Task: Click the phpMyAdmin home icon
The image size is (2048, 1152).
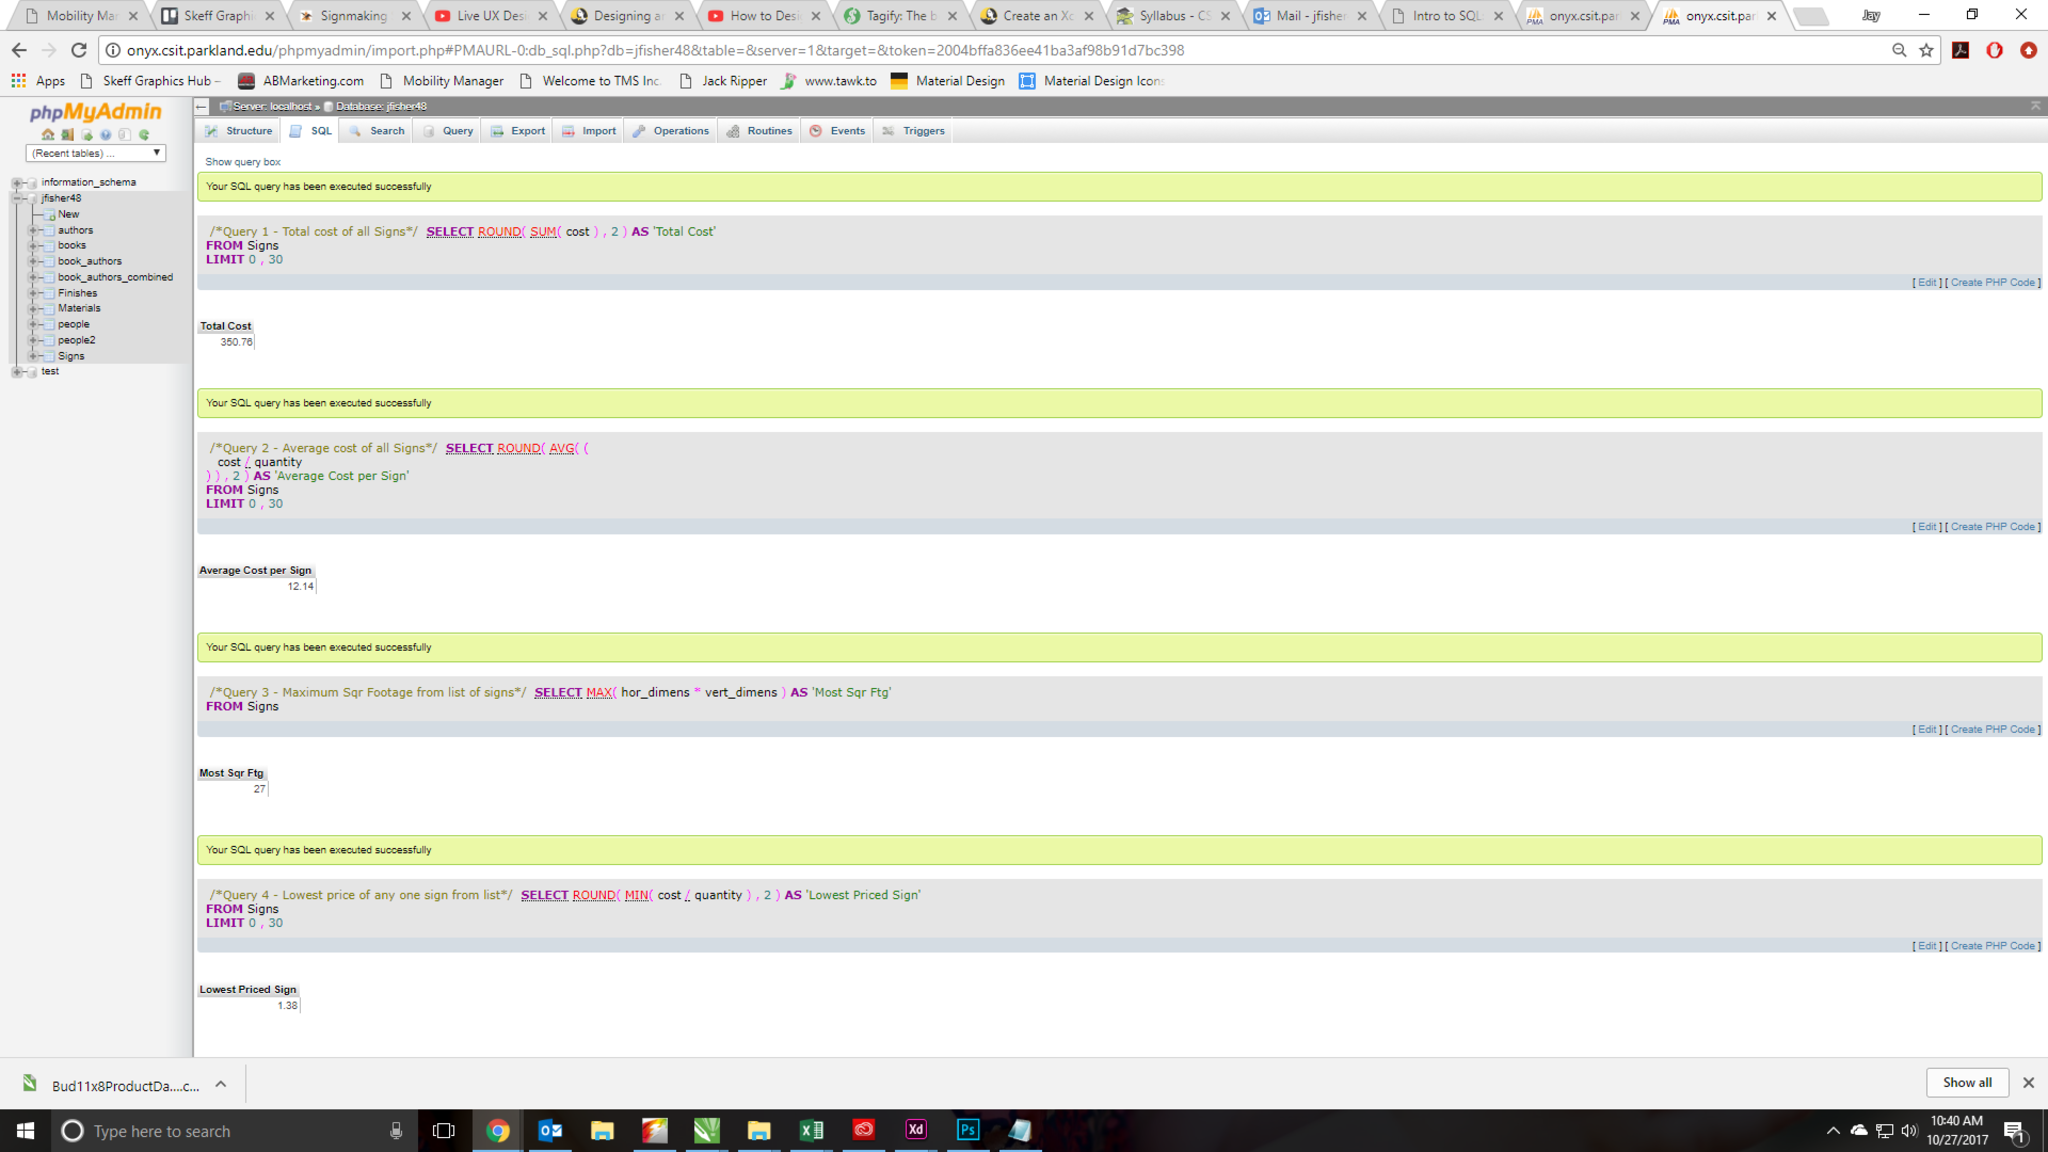Action: click(x=48, y=134)
